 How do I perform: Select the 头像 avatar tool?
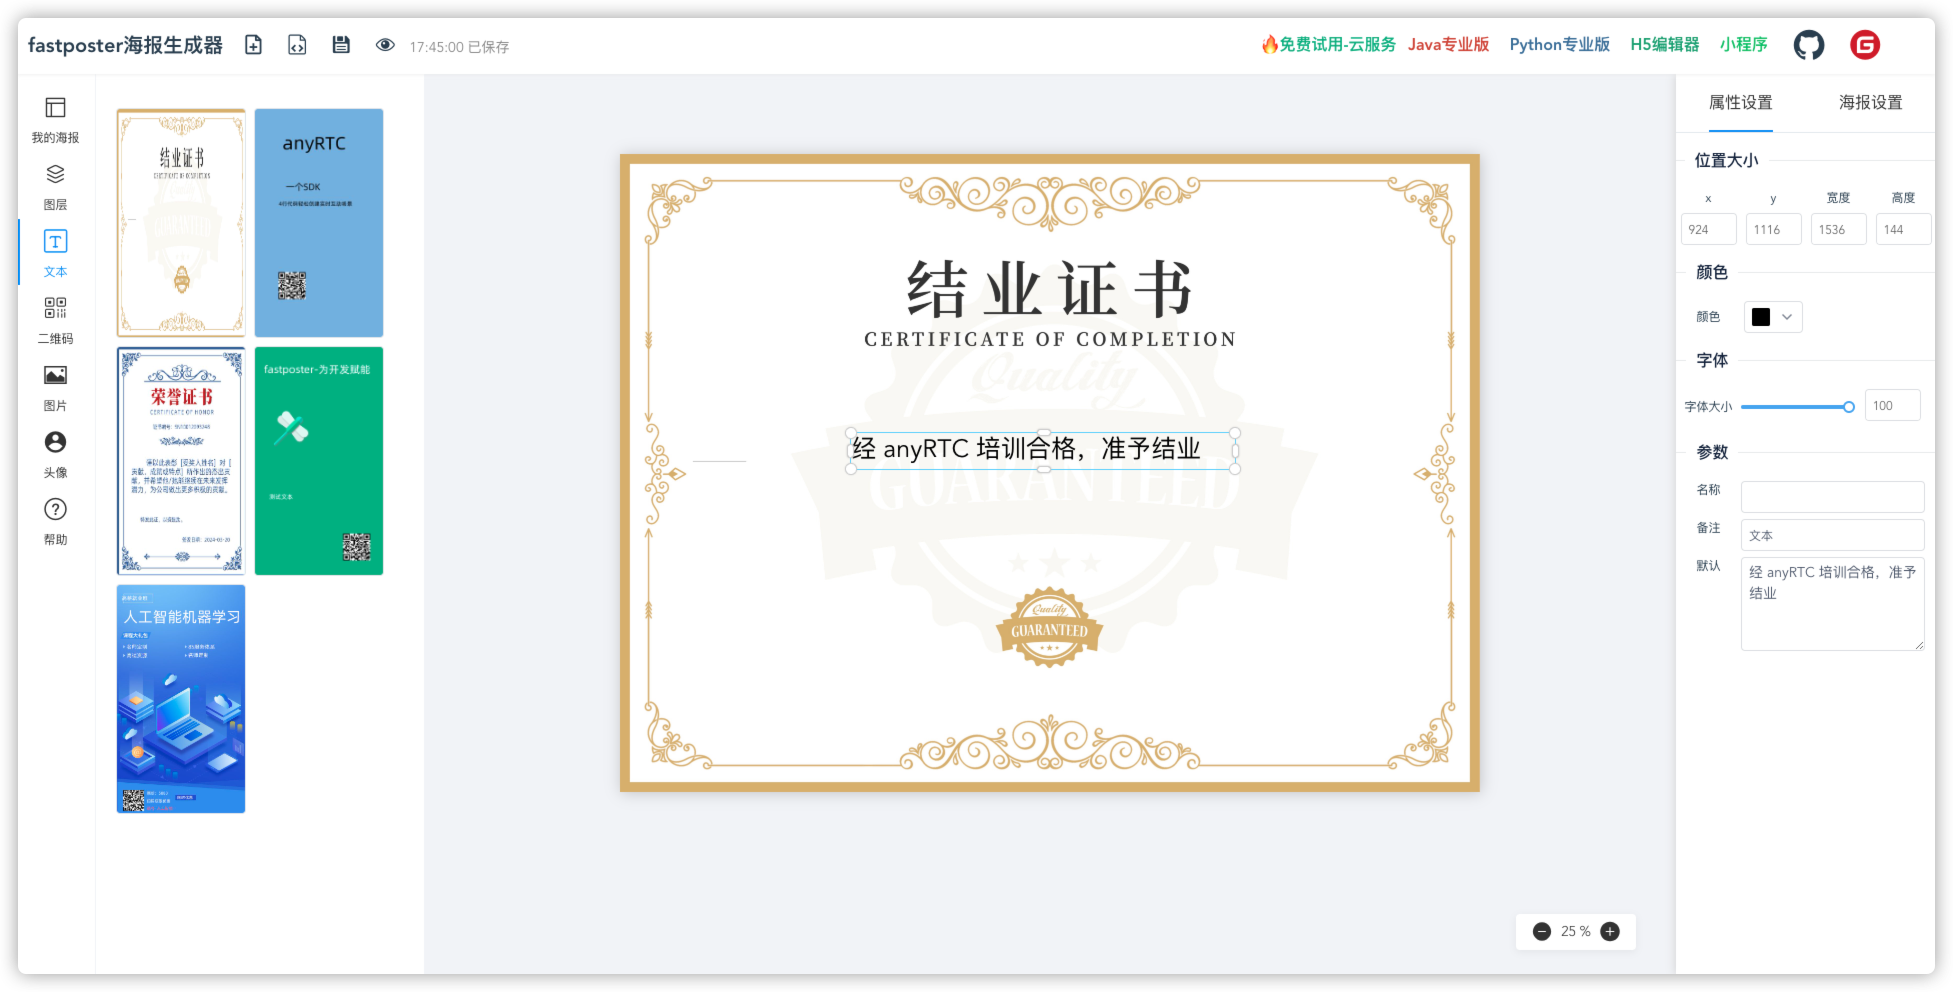tap(55, 455)
